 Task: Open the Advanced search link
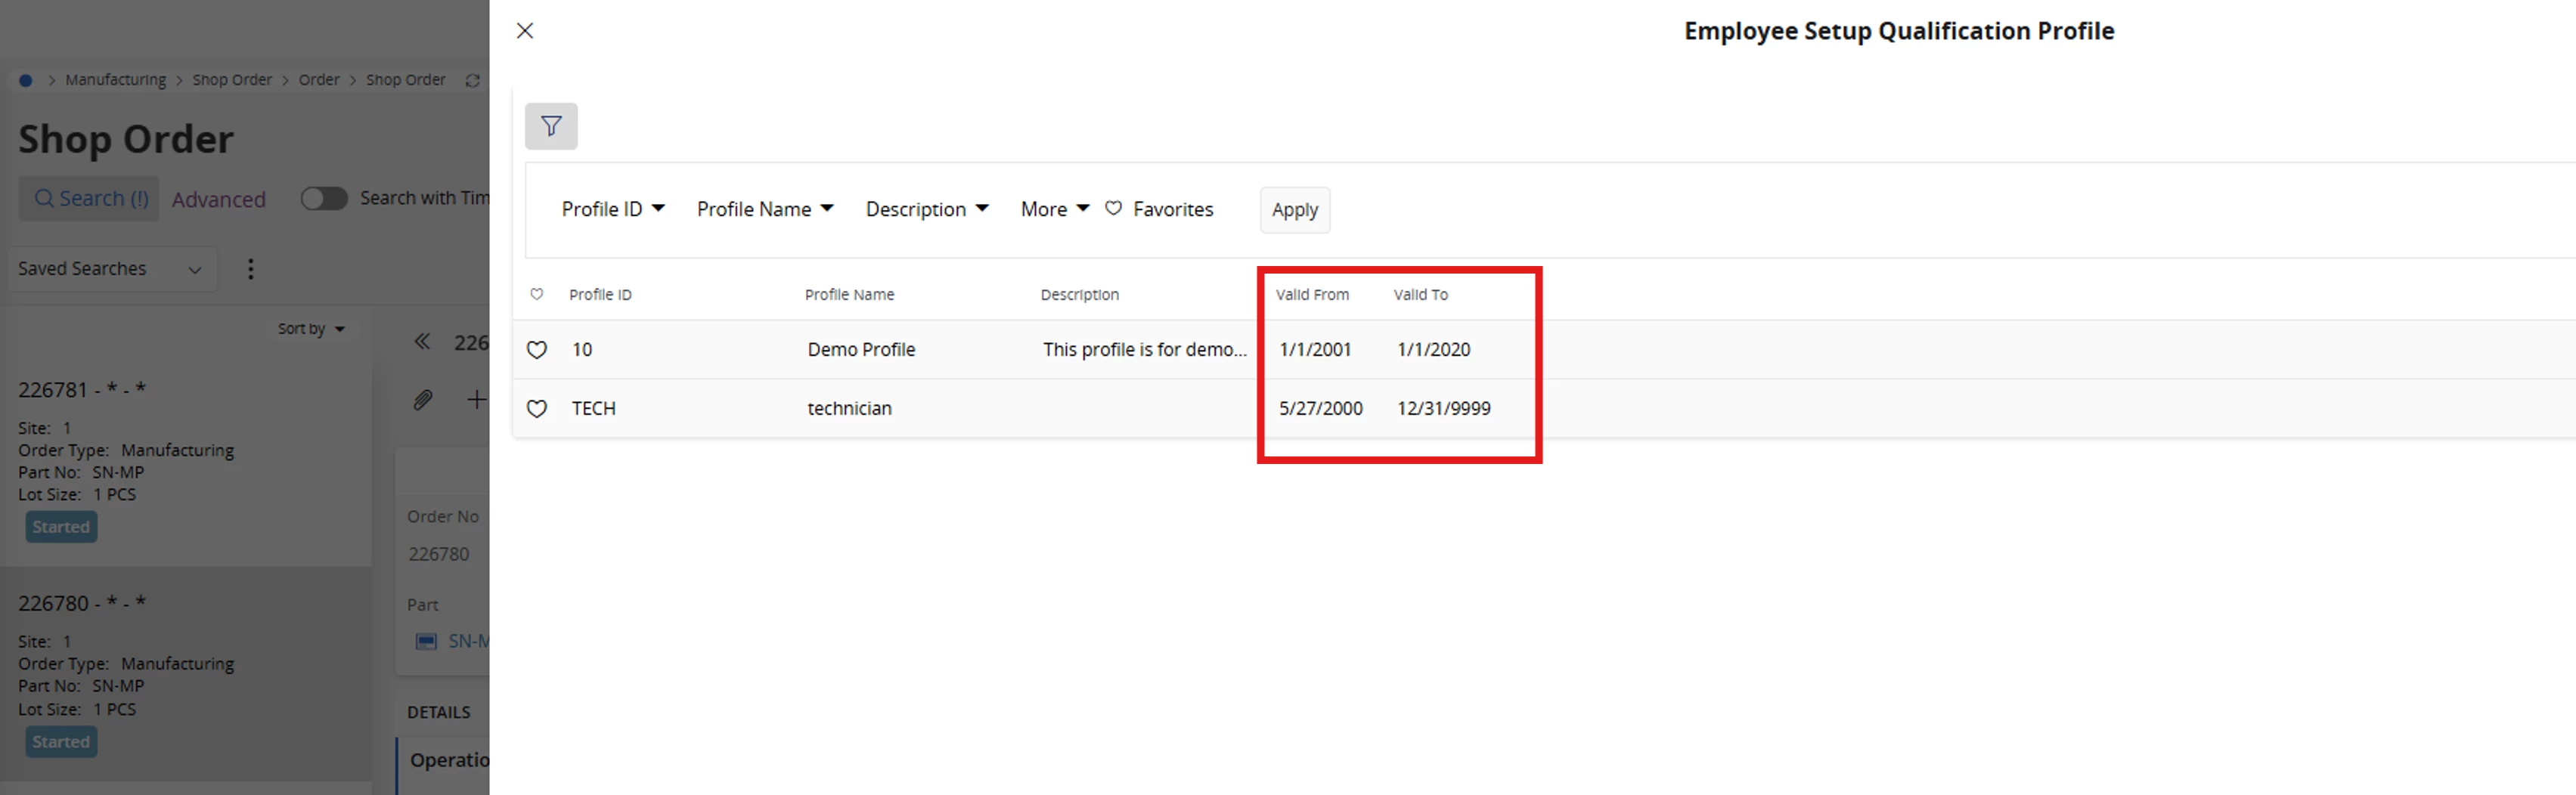pyautogui.click(x=219, y=200)
